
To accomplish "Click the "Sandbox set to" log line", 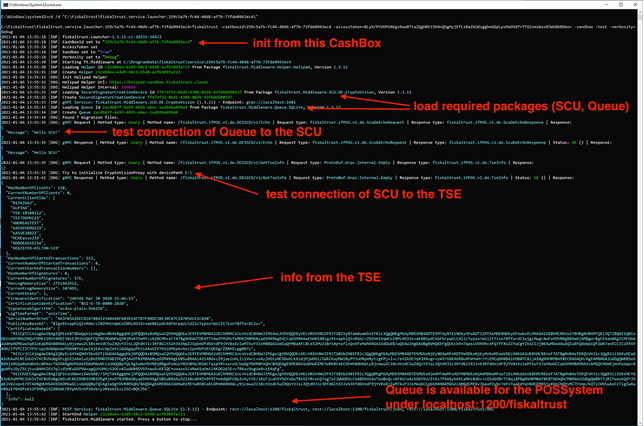I will coord(56,52).
